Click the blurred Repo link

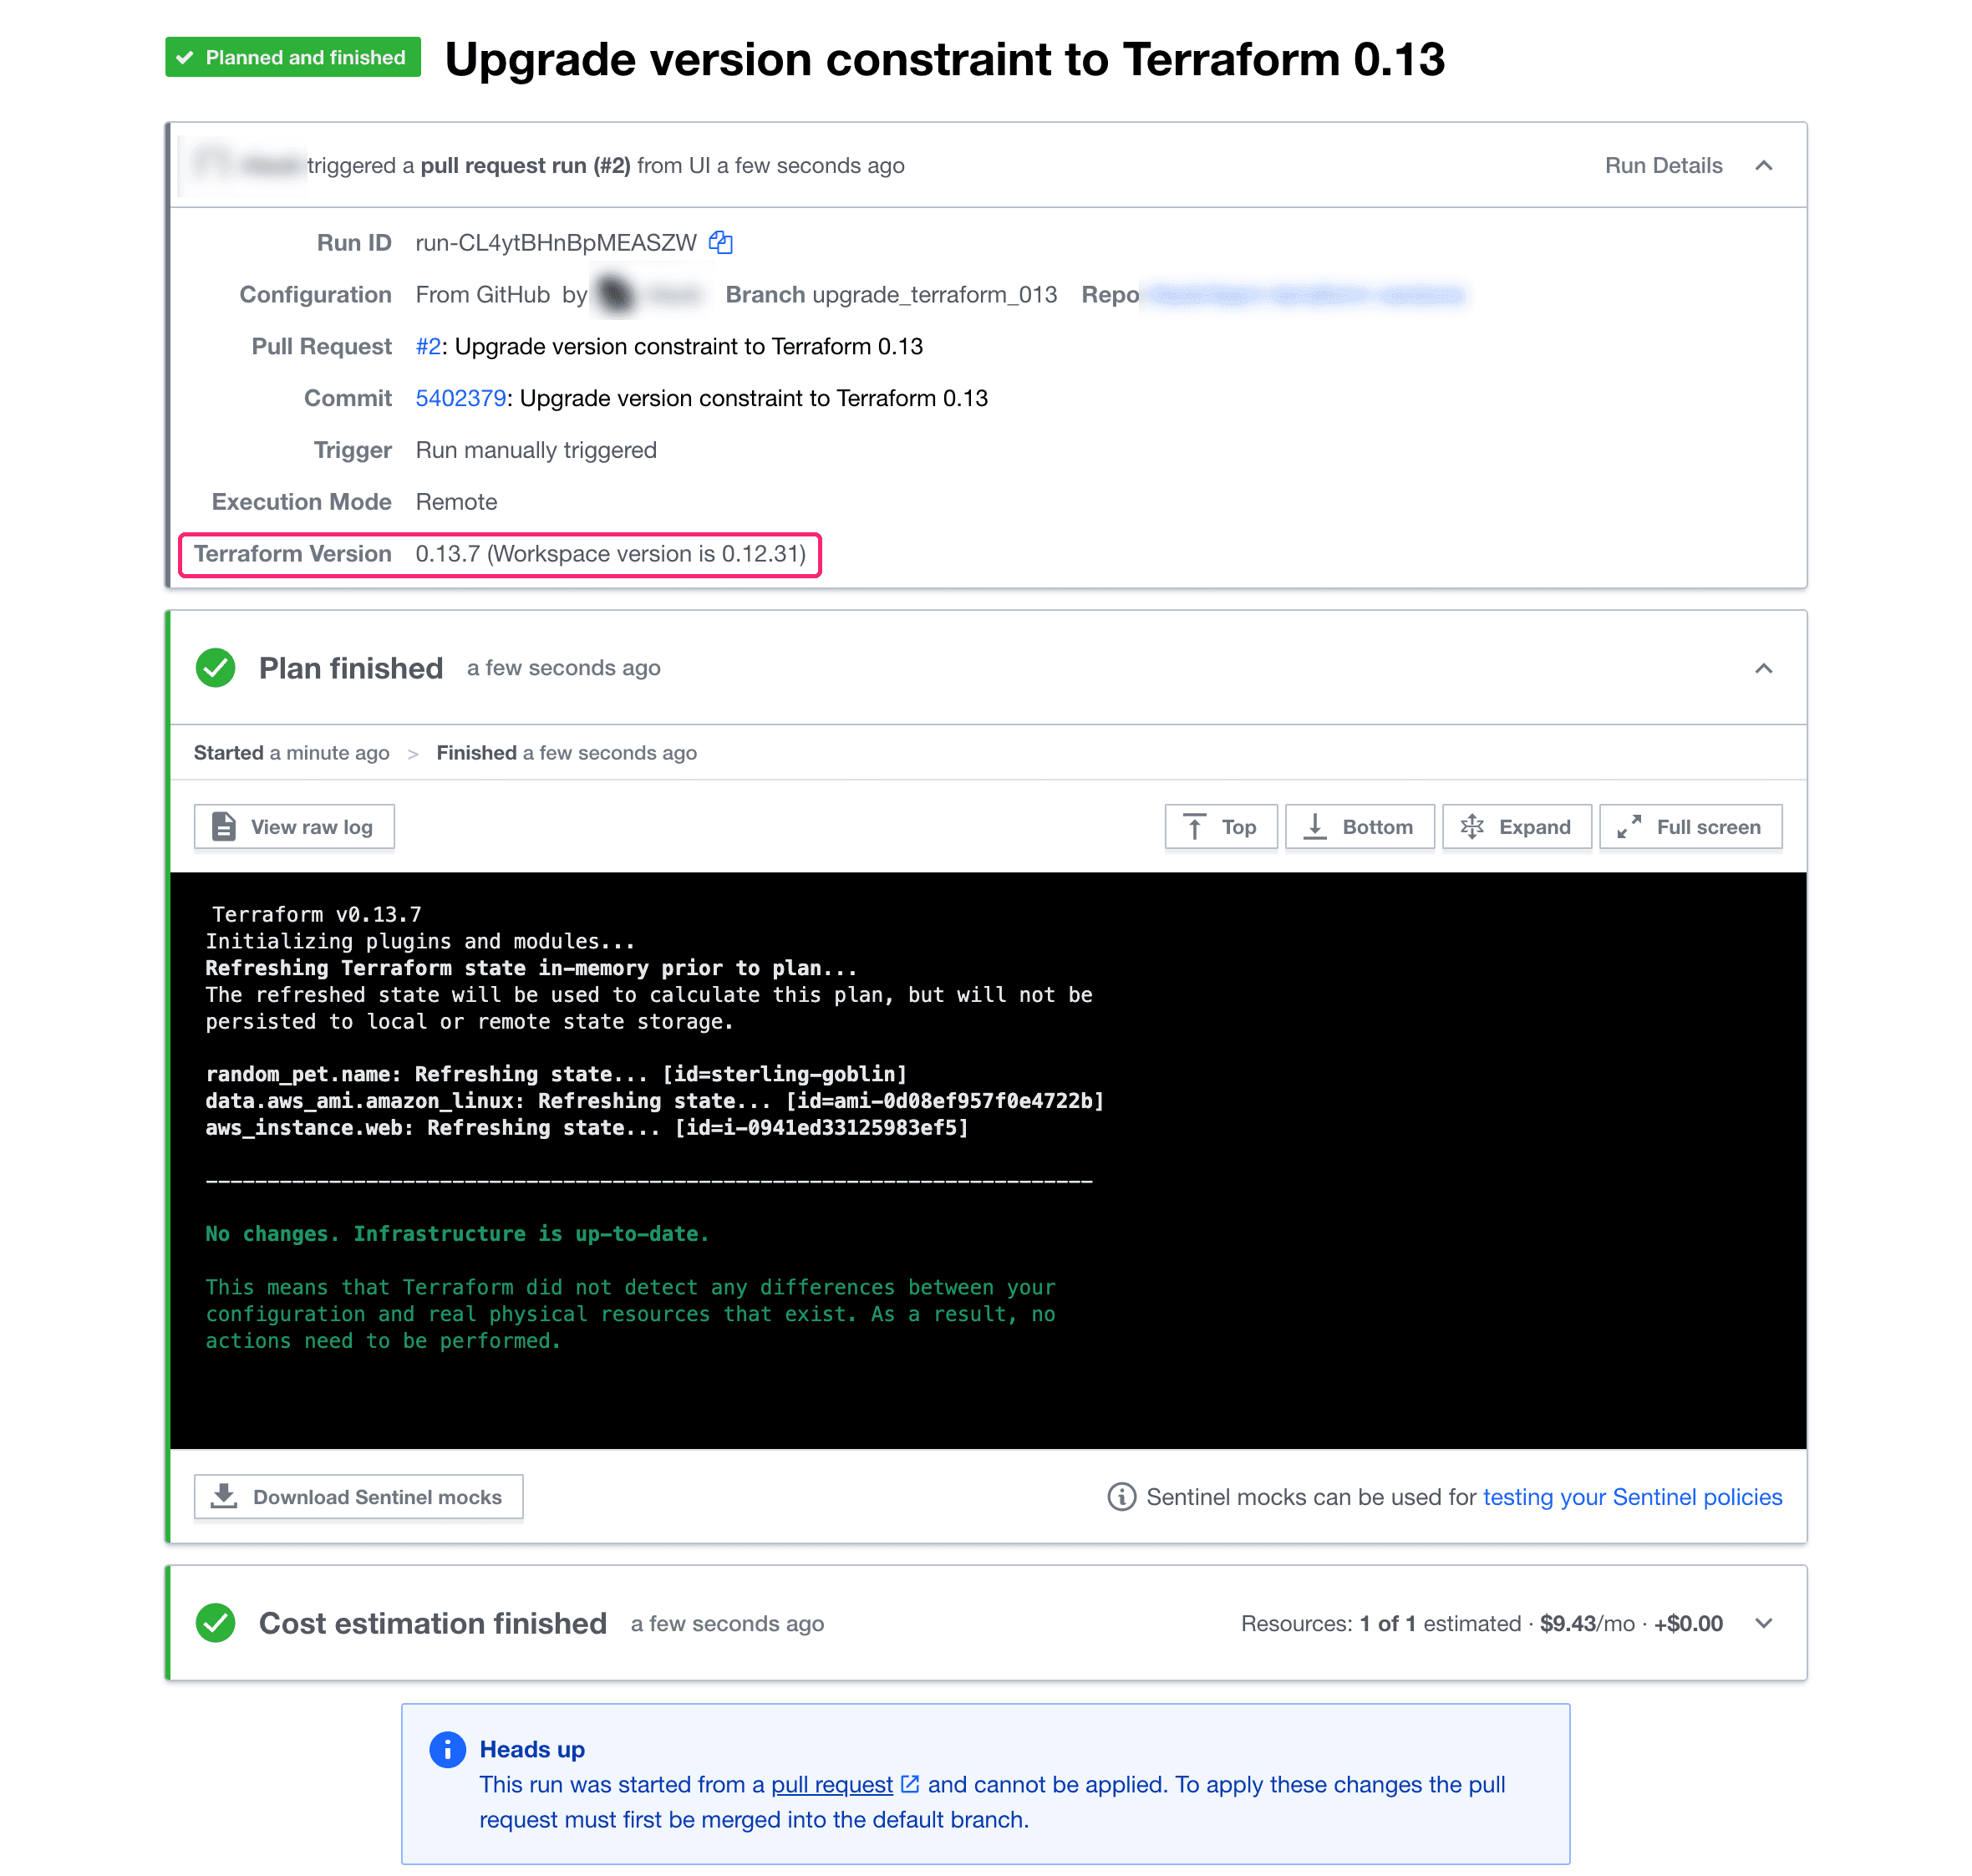coord(1305,294)
